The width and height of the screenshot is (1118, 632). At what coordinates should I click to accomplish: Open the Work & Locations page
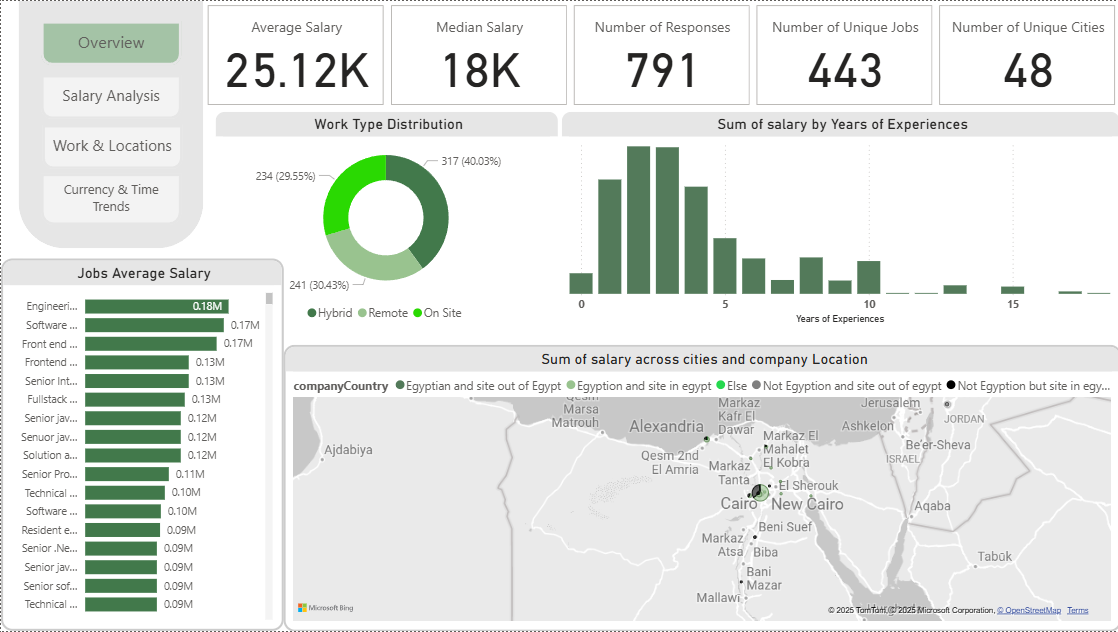coord(111,146)
